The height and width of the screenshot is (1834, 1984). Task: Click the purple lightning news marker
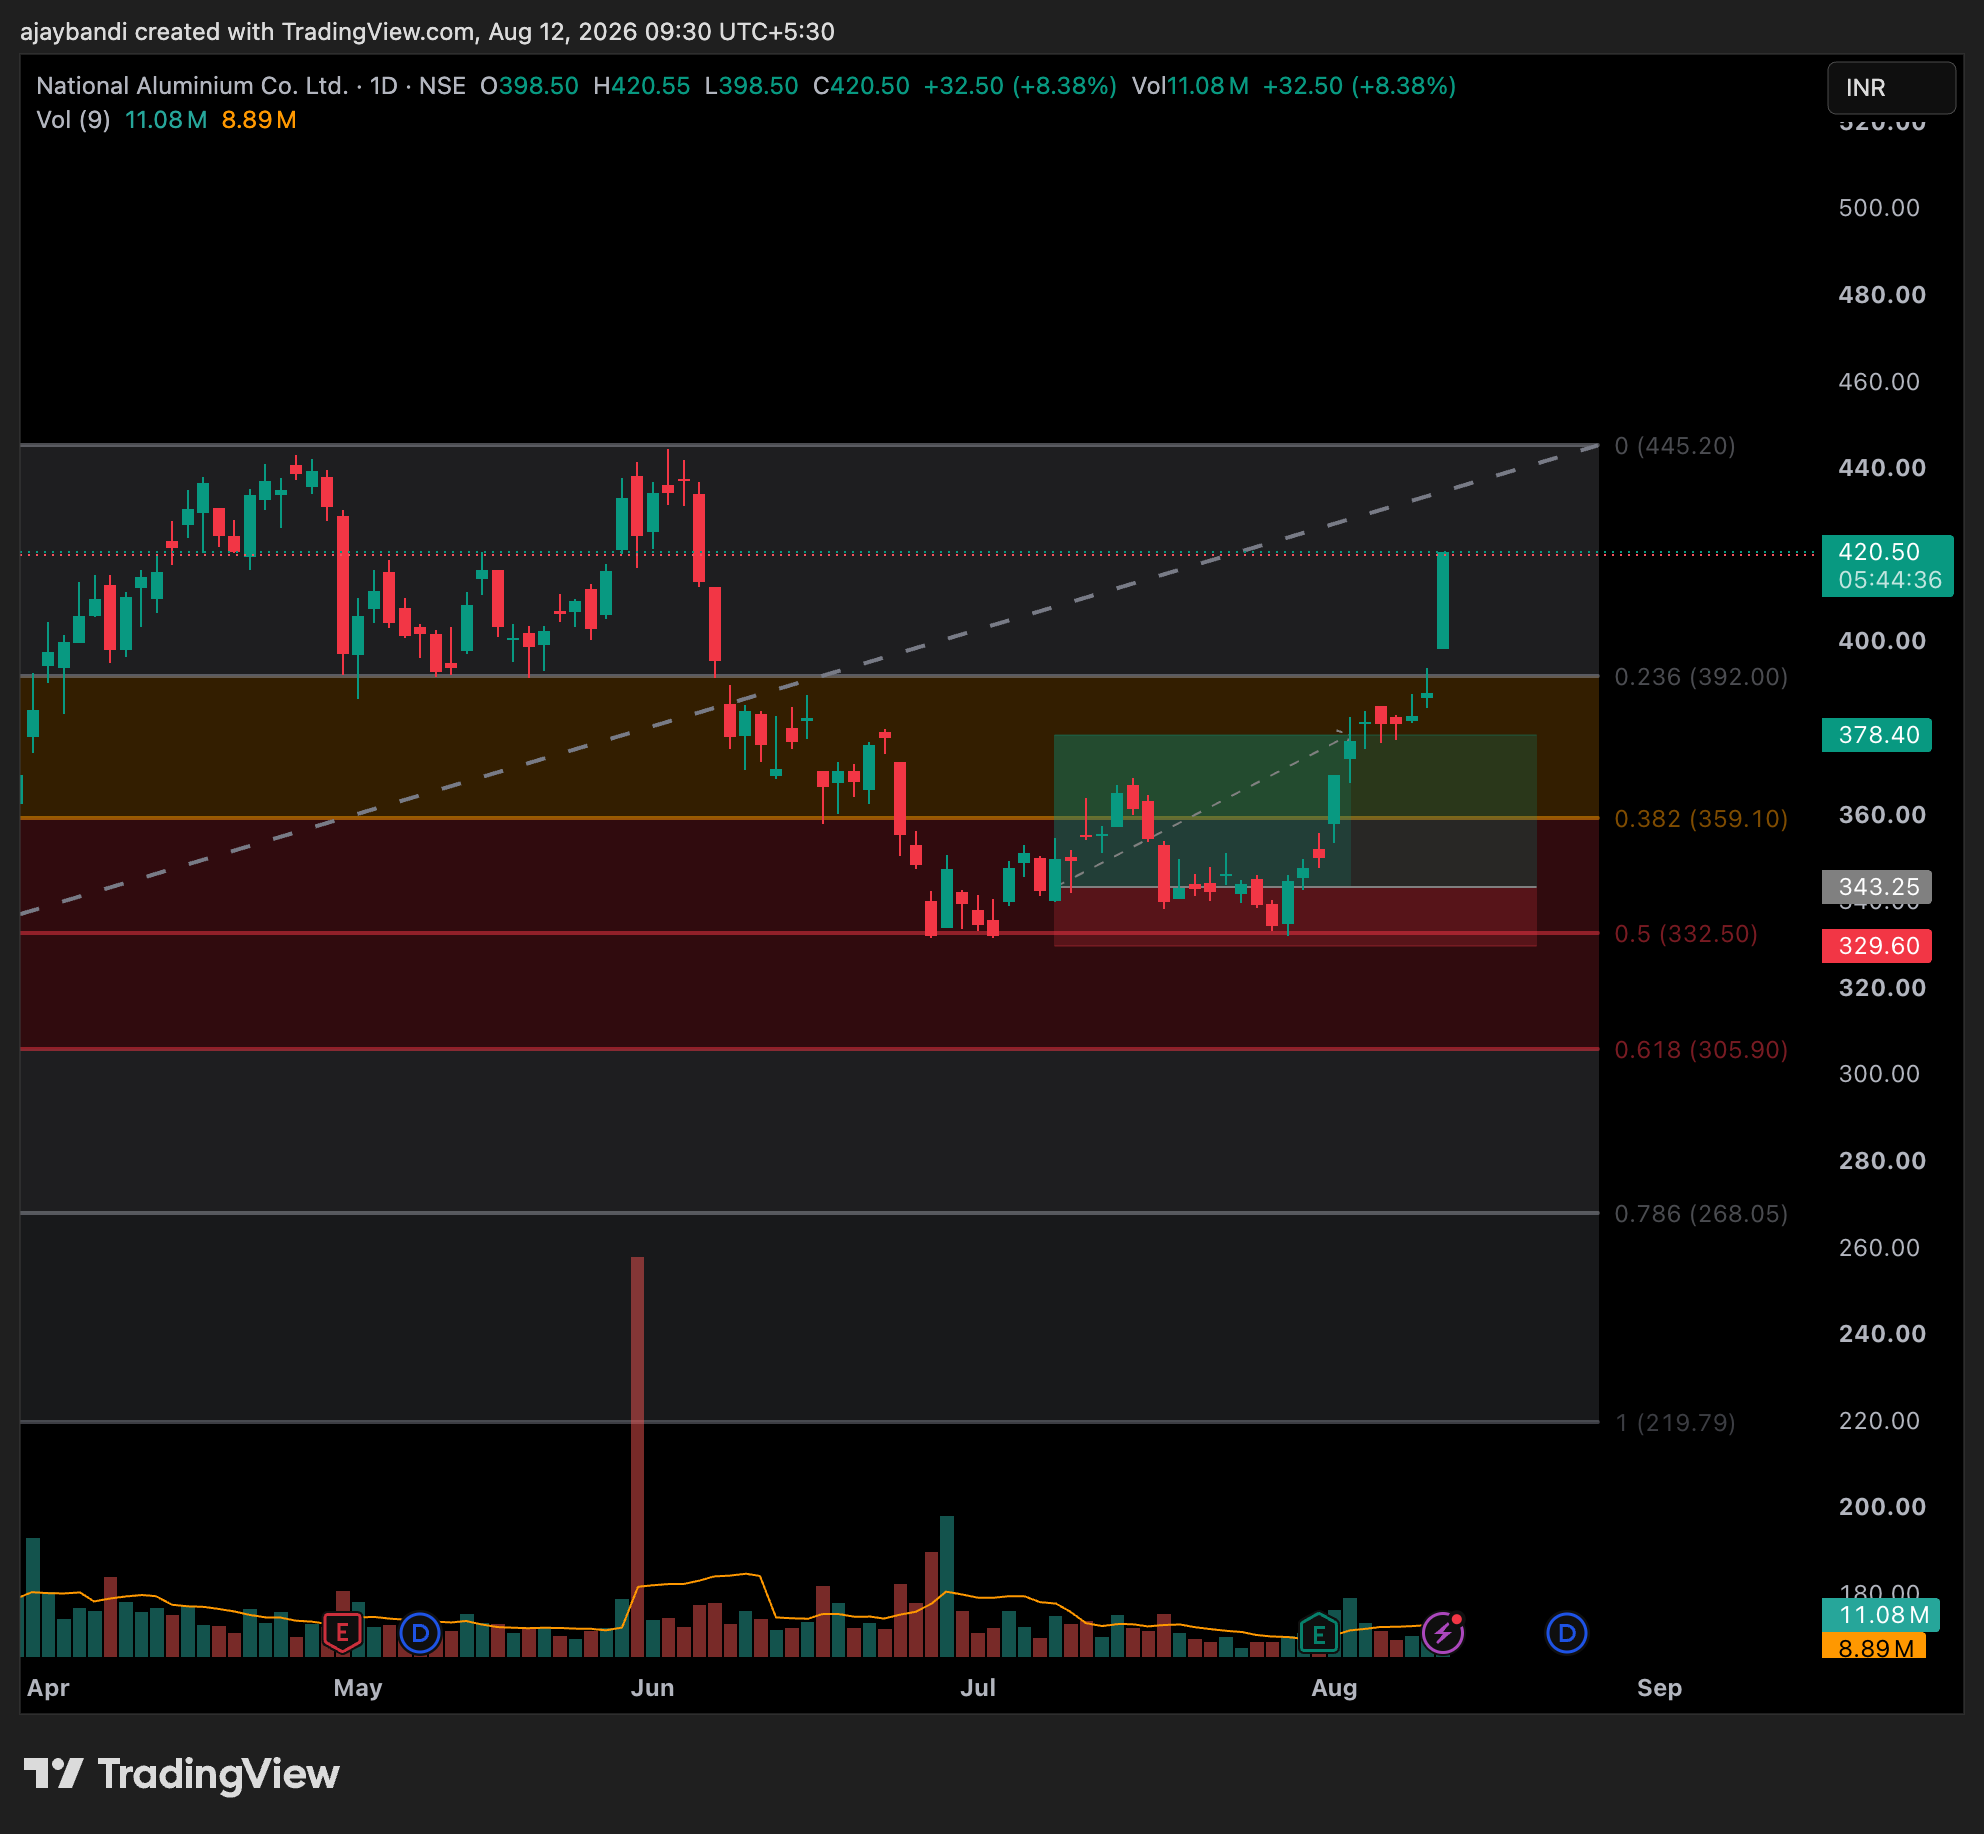pyautogui.click(x=1443, y=1633)
